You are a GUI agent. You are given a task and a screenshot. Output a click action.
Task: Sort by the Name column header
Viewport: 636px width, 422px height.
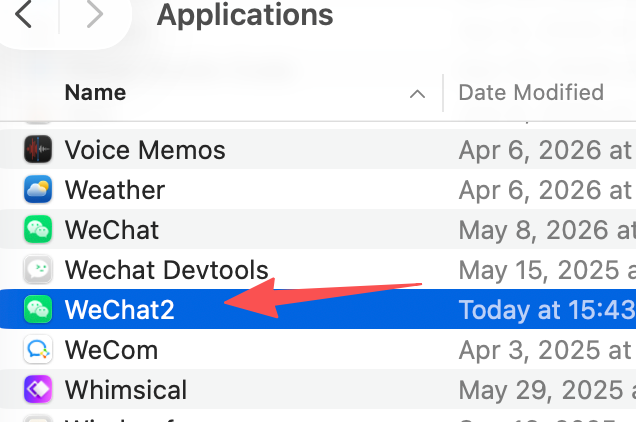[95, 93]
